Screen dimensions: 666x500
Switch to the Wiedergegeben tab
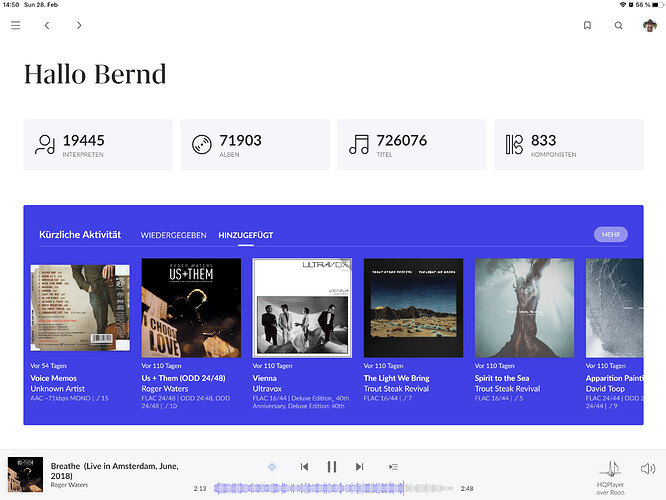coord(173,235)
